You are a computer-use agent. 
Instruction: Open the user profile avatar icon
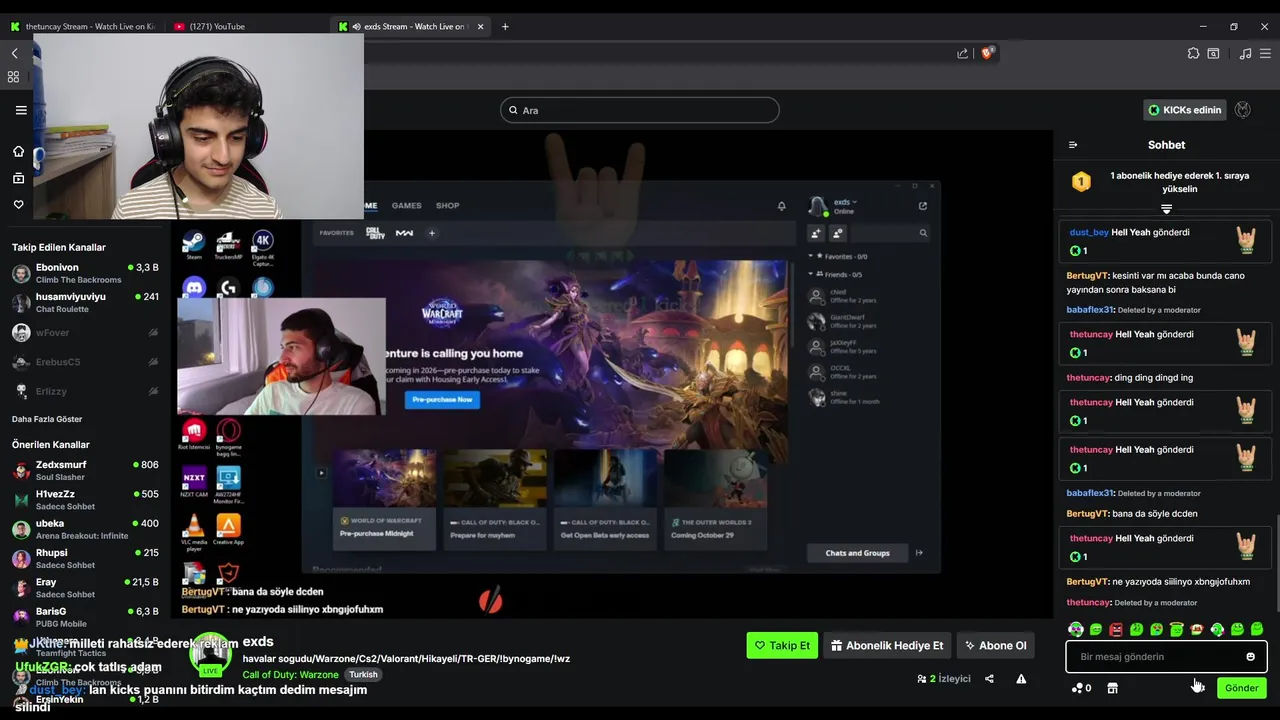tap(1243, 110)
